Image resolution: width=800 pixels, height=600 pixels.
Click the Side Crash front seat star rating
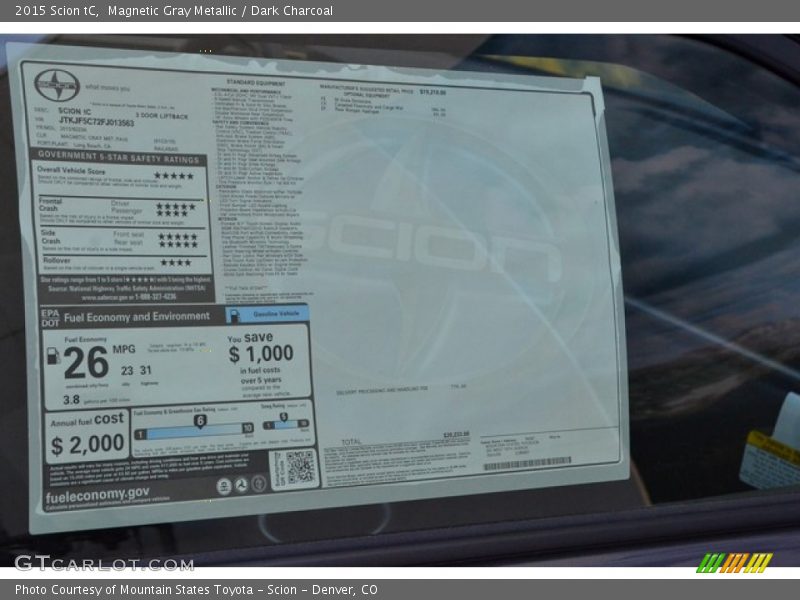pyautogui.click(x=178, y=236)
